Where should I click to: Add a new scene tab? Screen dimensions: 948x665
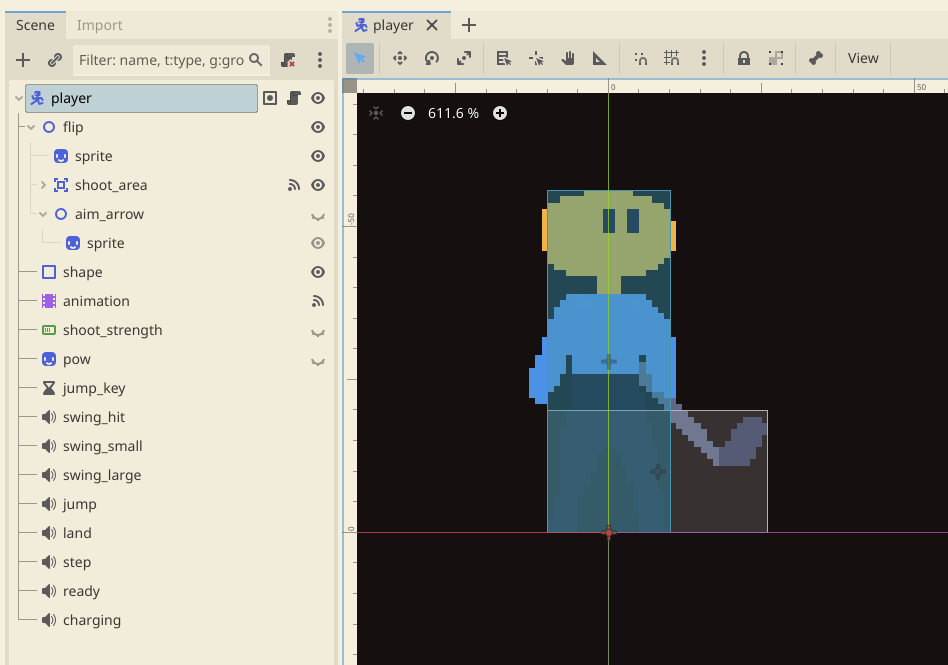(469, 25)
